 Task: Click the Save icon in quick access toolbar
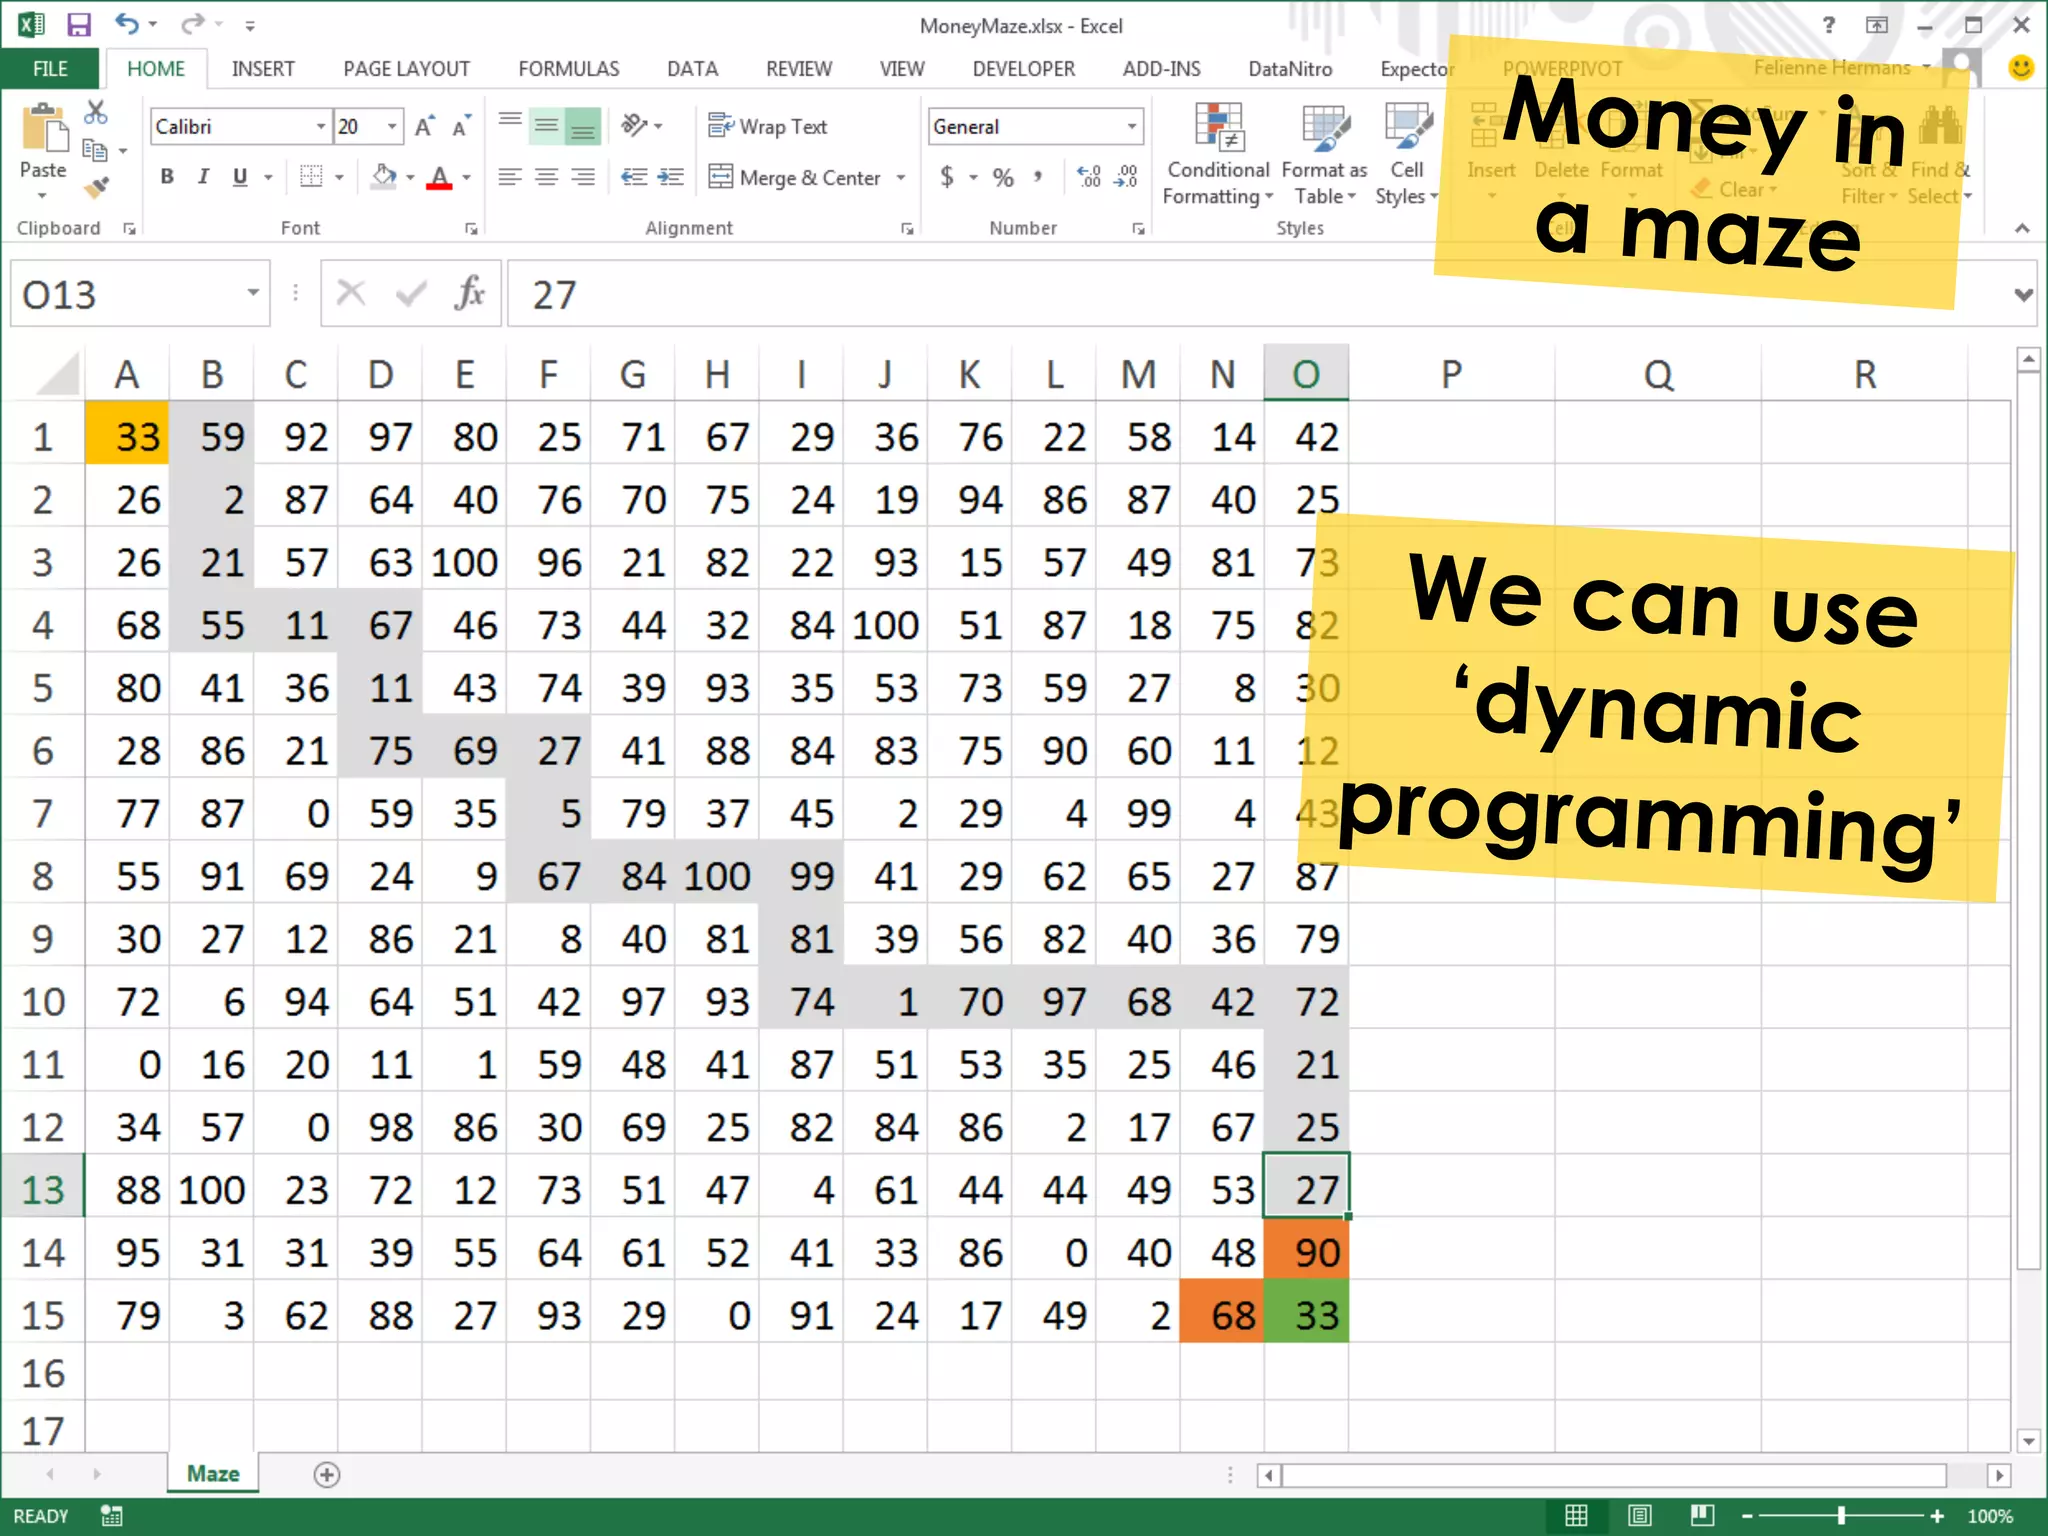[x=78, y=24]
